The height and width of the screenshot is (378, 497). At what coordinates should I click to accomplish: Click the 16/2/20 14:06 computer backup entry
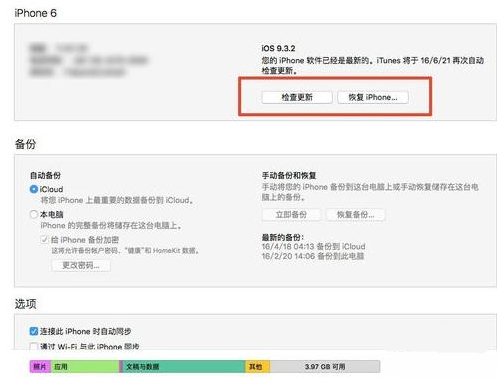tap(313, 256)
